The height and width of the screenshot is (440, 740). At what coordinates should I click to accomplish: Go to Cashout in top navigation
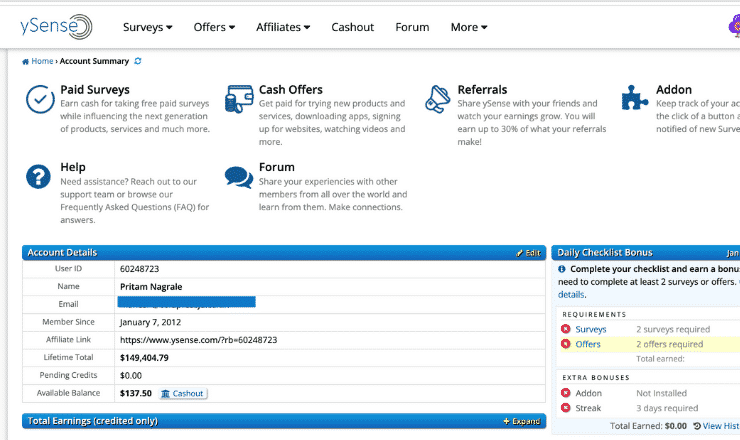tap(353, 27)
